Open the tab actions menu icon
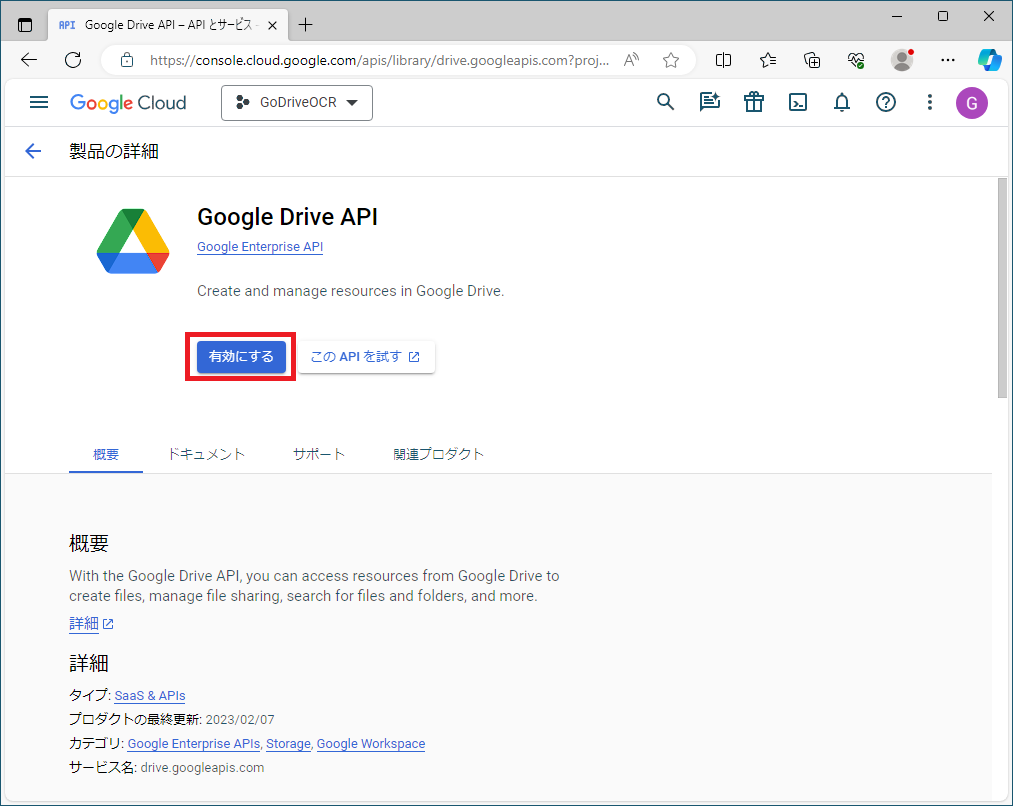 [25, 25]
